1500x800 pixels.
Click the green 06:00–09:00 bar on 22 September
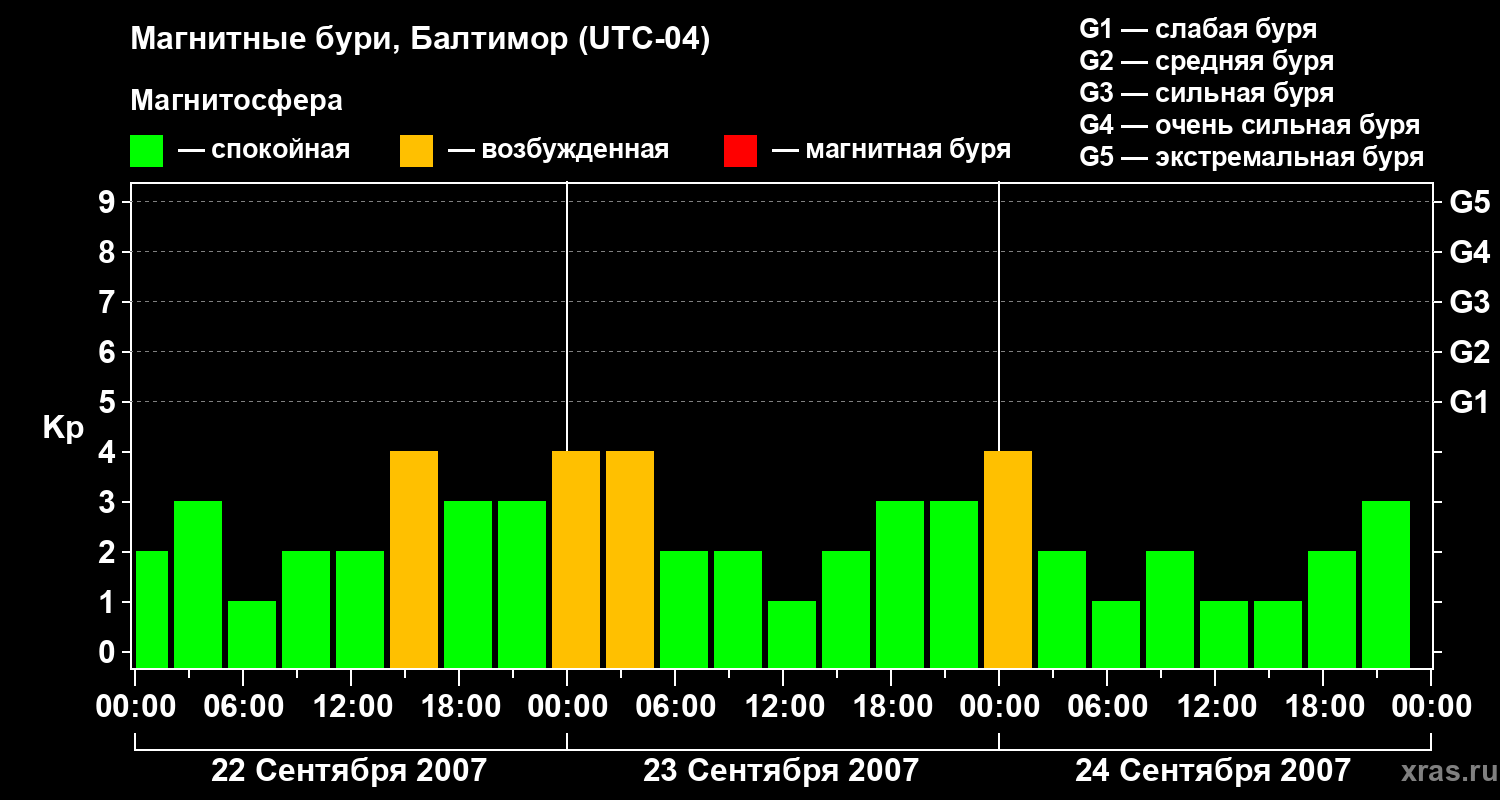[252, 634]
